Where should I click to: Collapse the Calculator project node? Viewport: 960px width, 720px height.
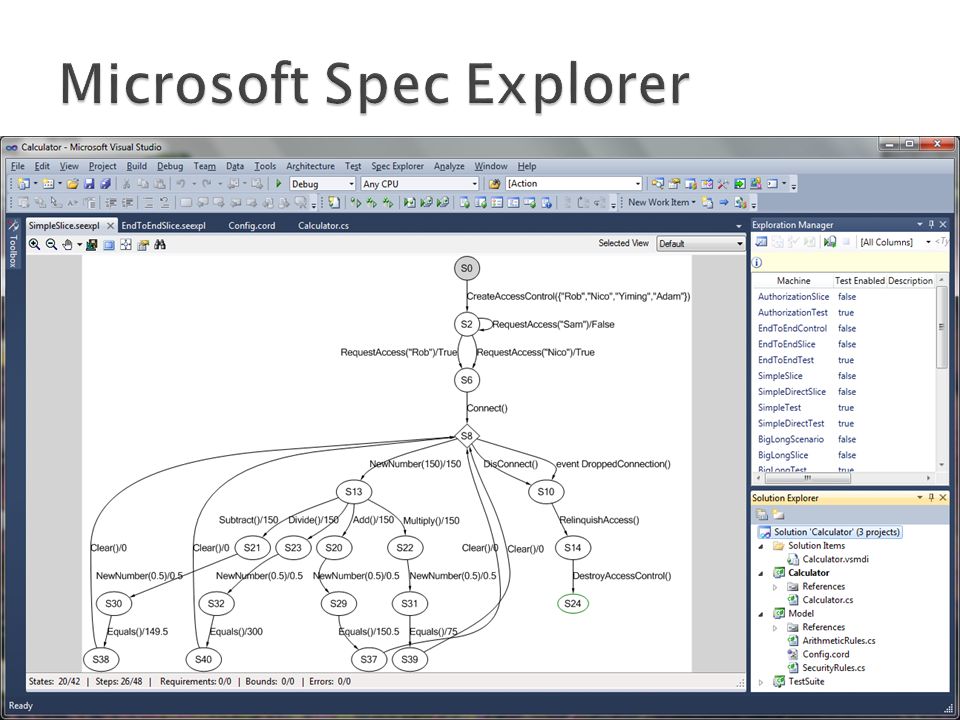coord(761,574)
